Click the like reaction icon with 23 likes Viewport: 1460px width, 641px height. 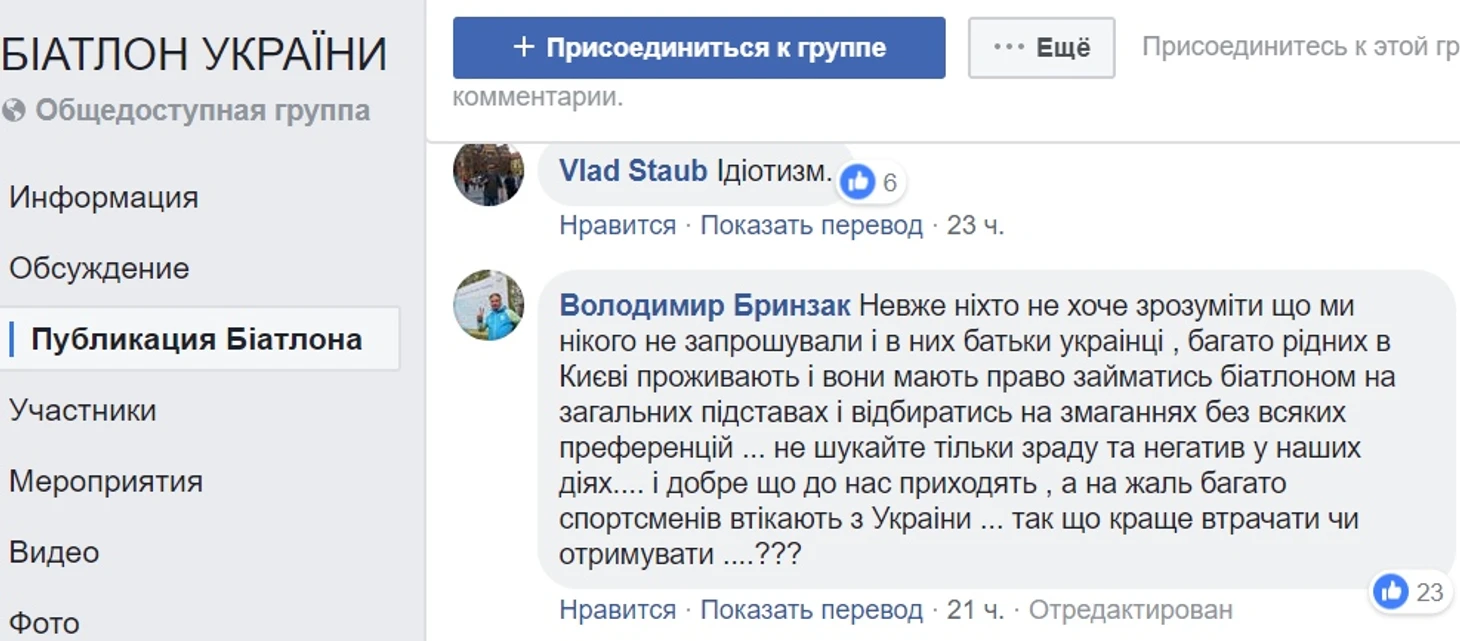pos(1390,592)
